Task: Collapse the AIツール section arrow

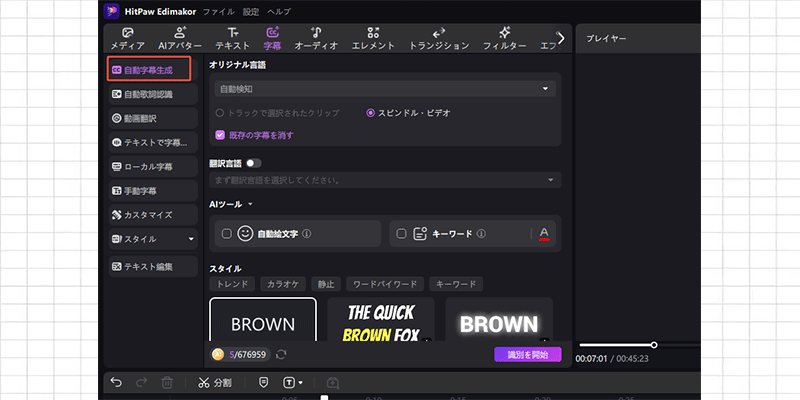Action: point(250,204)
